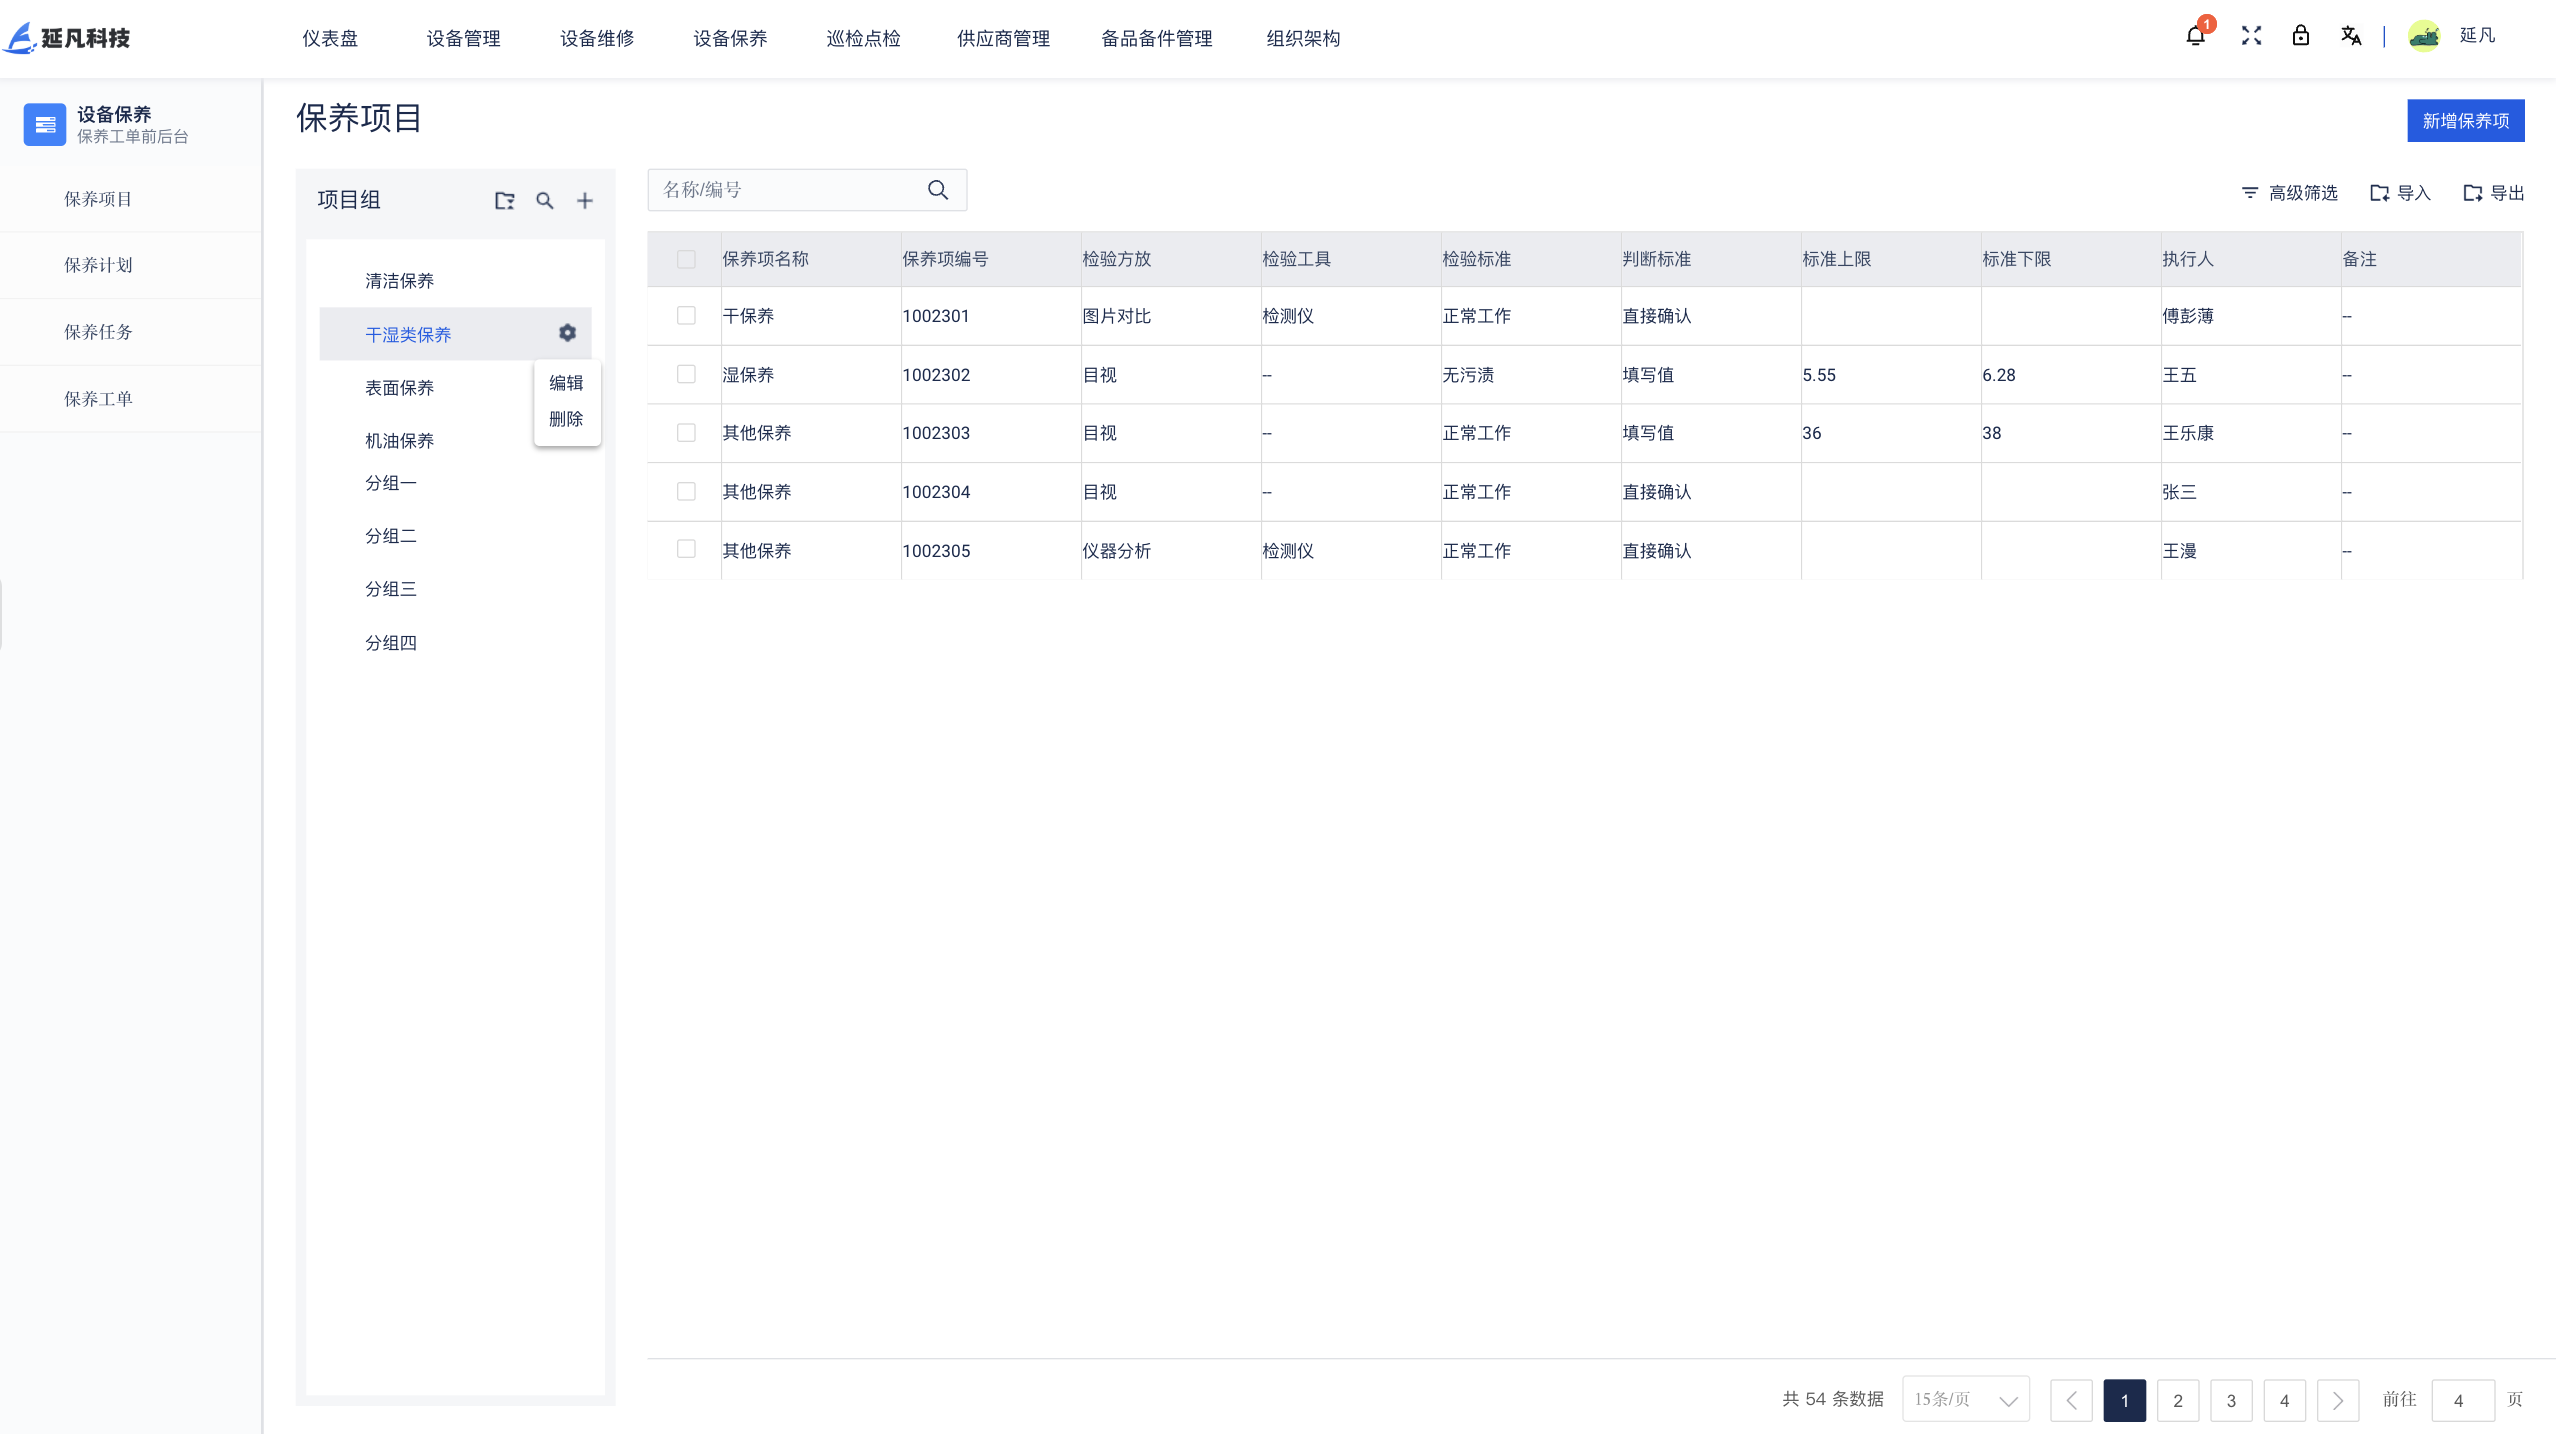This screenshot has height=1434, width=2556.
Task: Check the box for 干保养 row
Action: (x=686, y=316)
